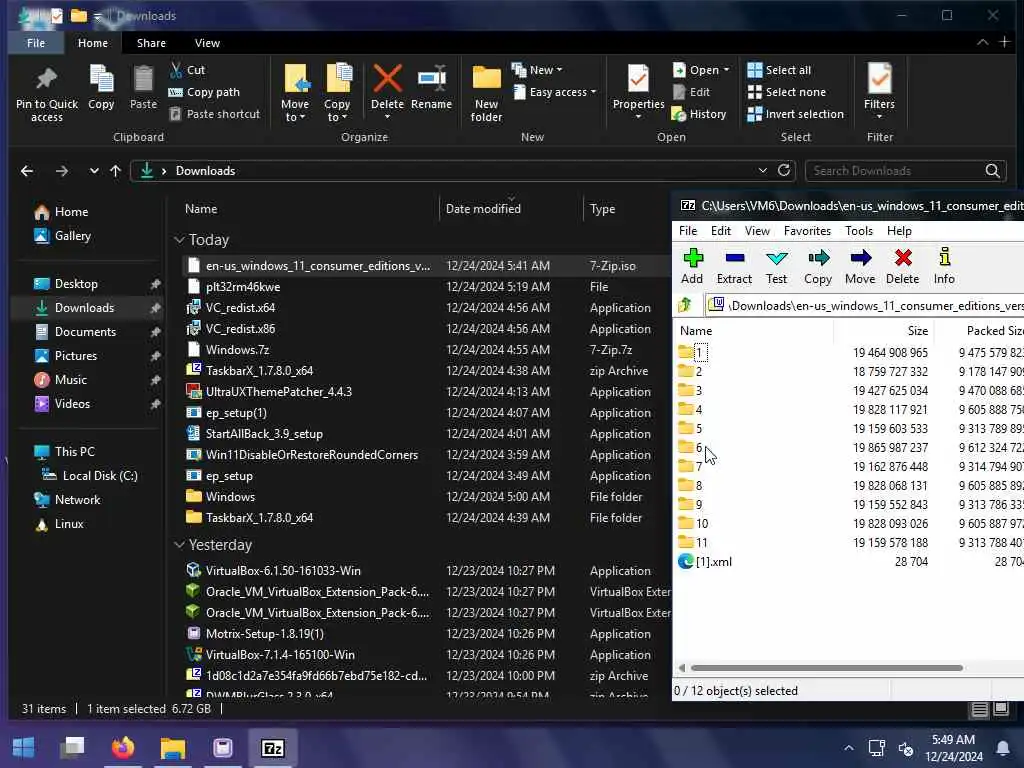Select Gallery in navigation pane
The image size is (1024, 768).
72,236
